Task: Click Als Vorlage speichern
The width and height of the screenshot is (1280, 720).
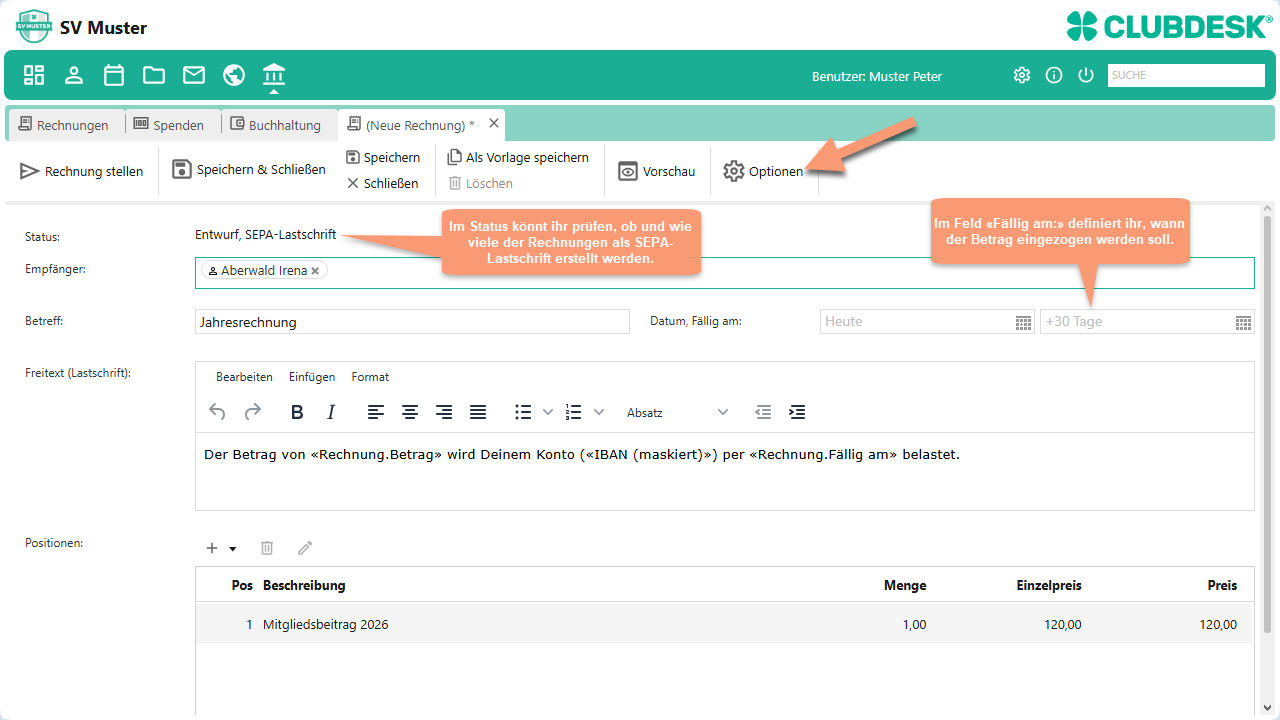Action: (x=518, y=157)
